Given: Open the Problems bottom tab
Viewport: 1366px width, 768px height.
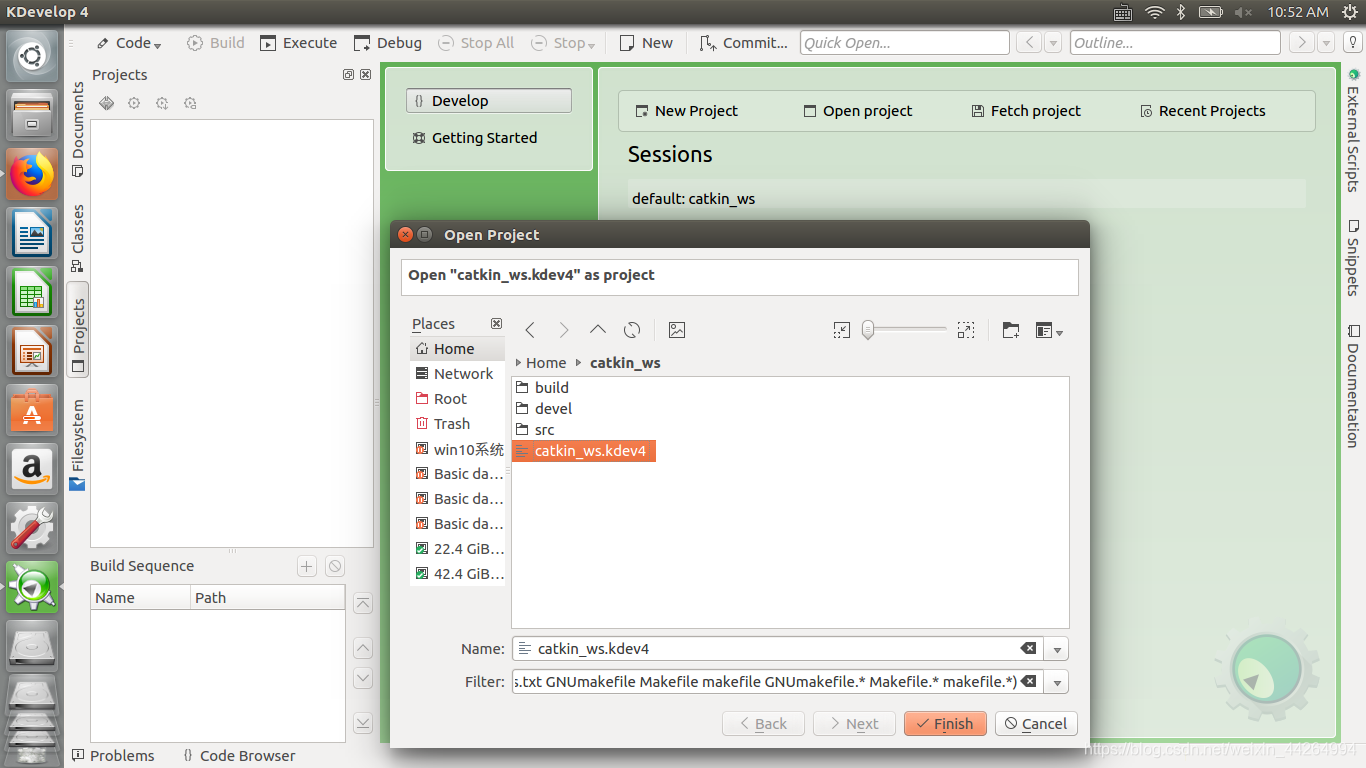Looking at the screenshot, I should click(113, 756).
